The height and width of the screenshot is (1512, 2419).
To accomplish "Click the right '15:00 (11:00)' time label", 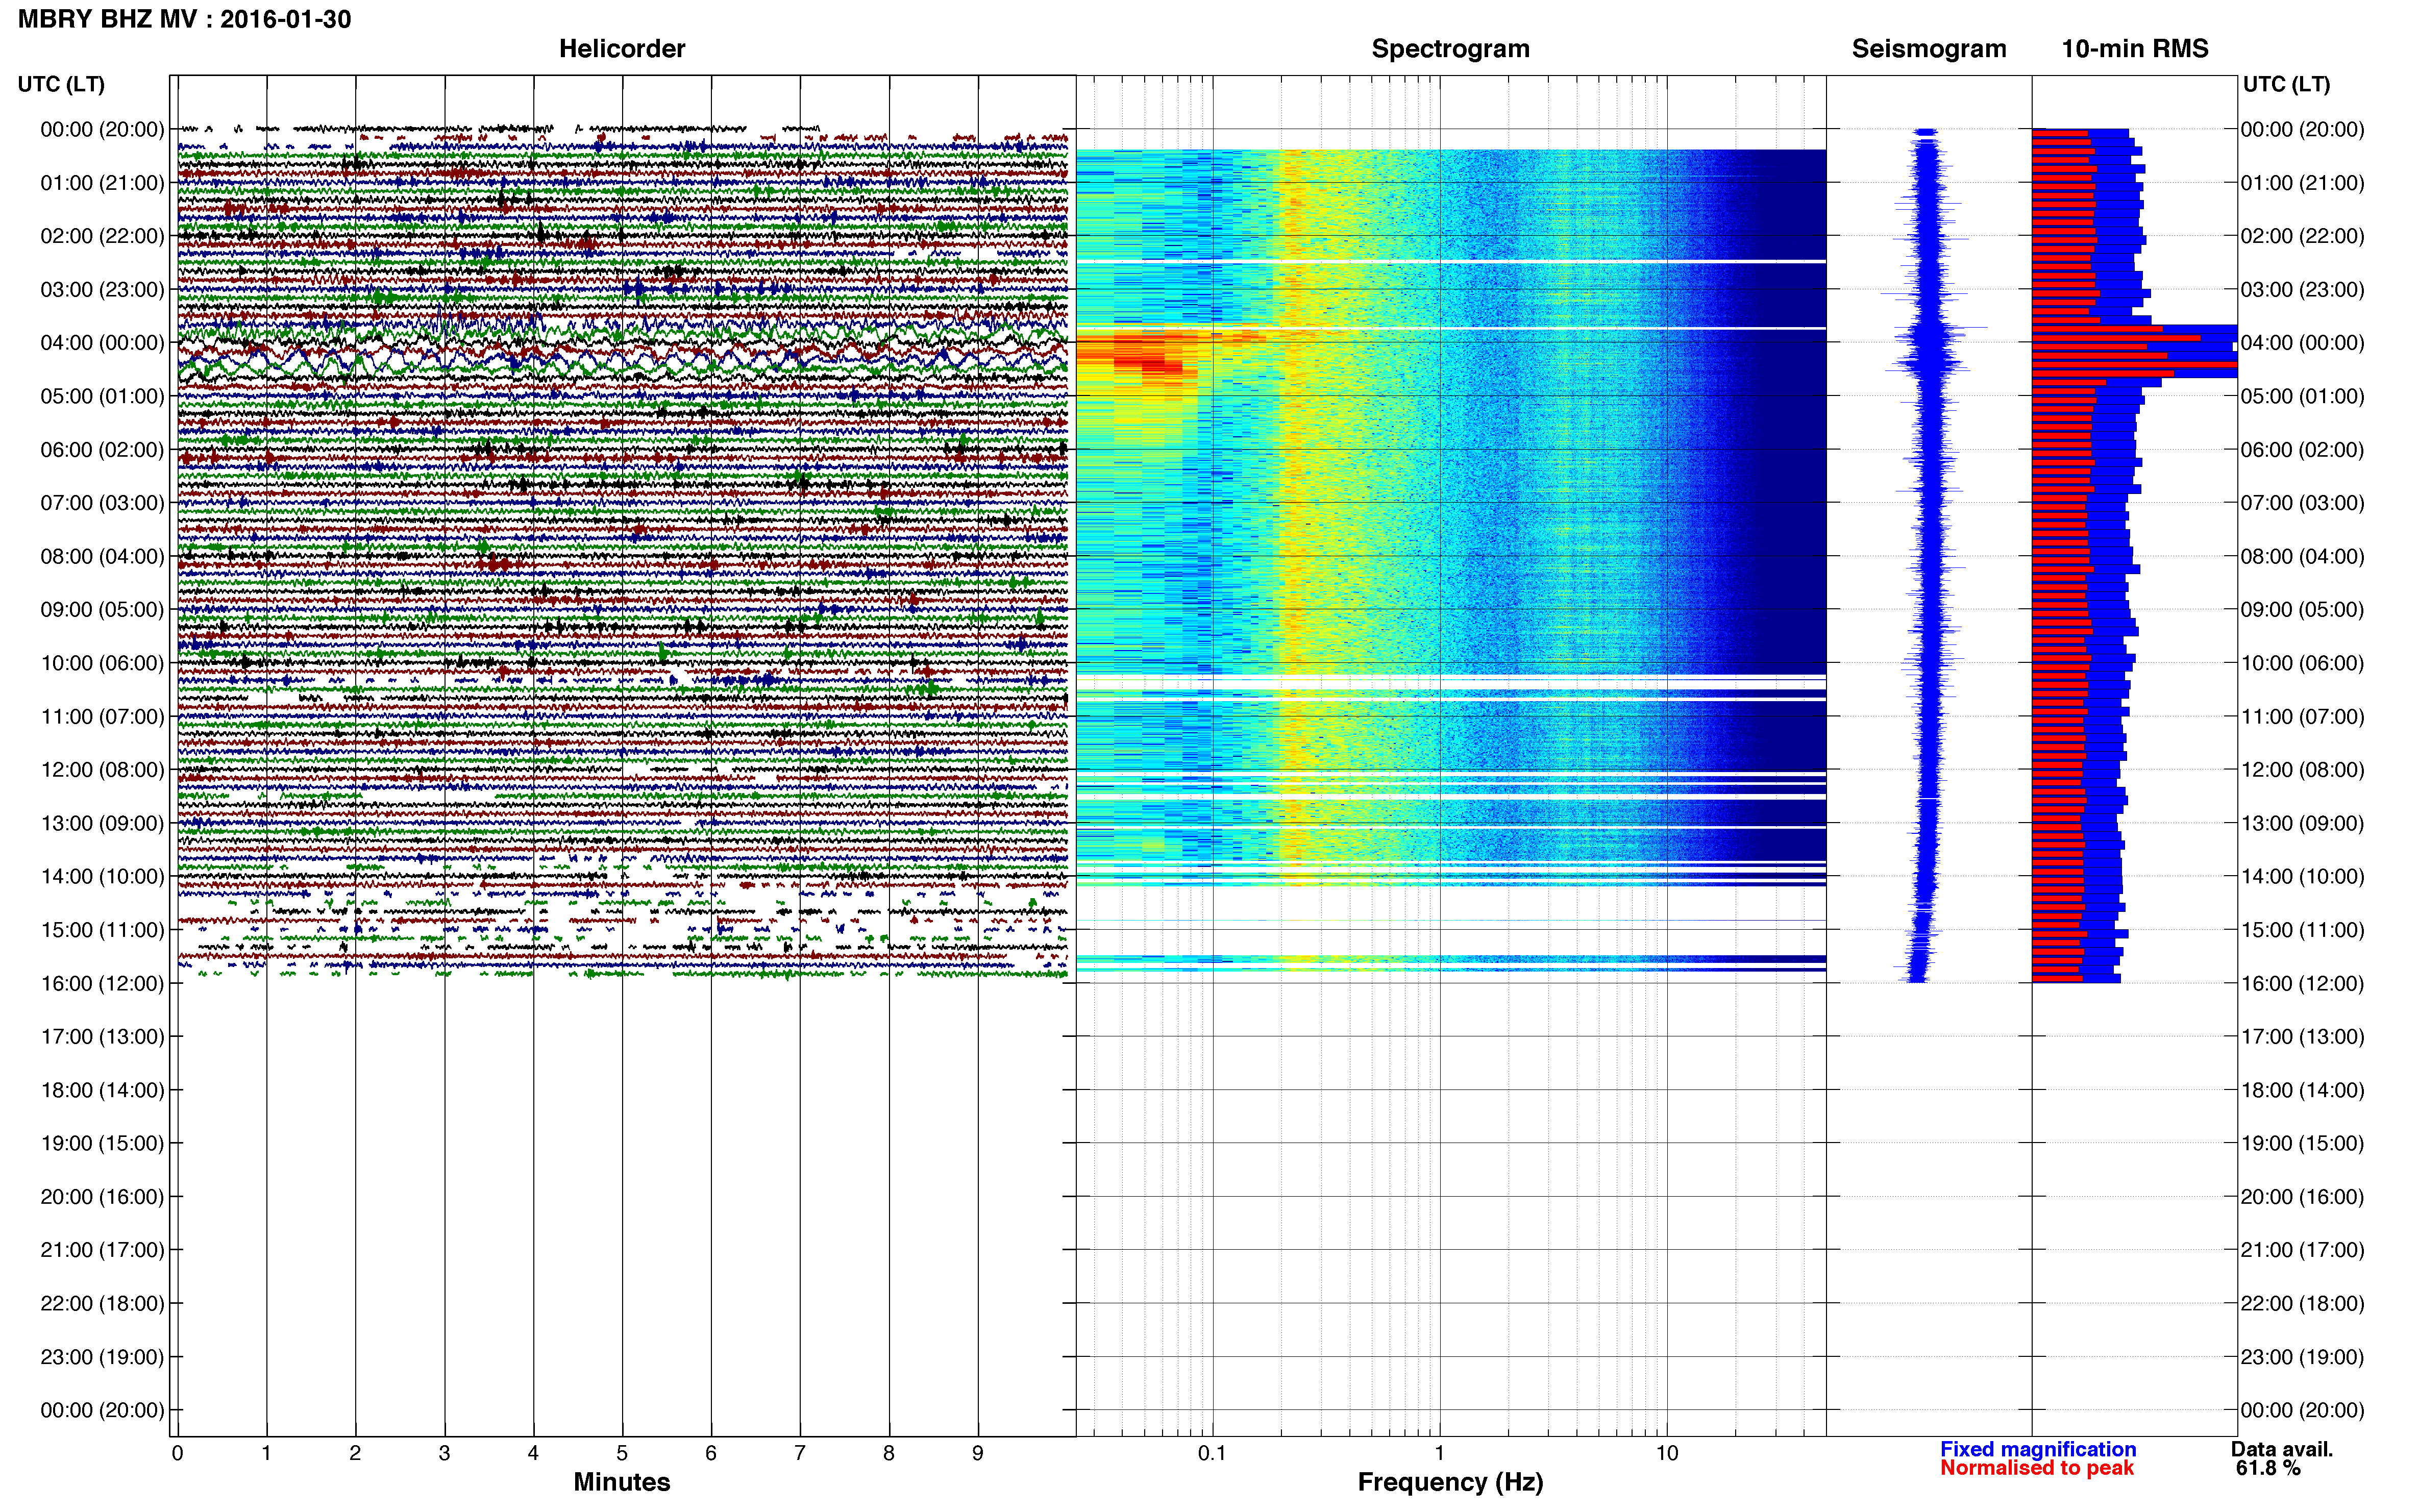I will click(x=2302, y=930).
